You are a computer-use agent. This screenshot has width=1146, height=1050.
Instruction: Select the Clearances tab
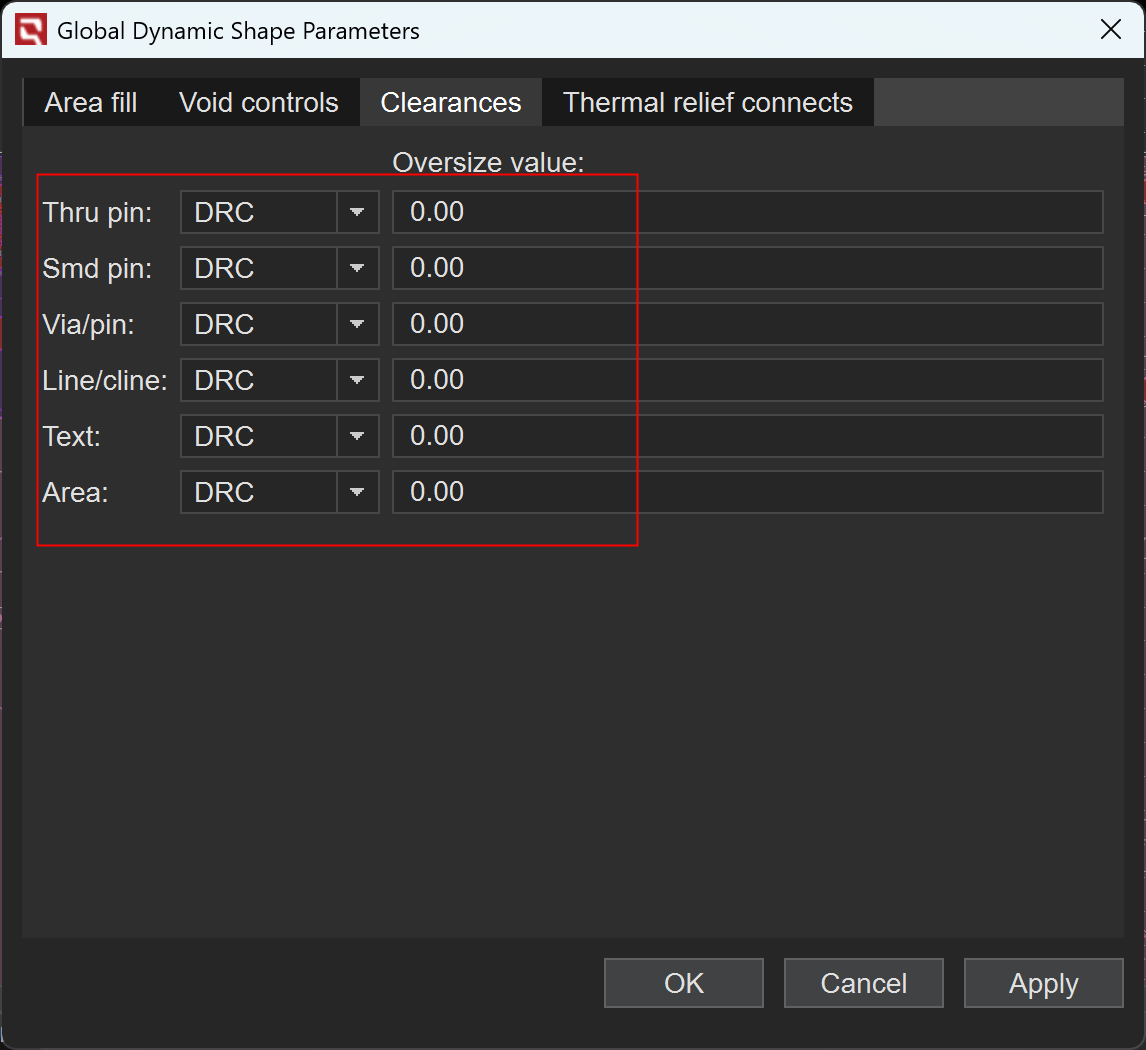point(451,103)
